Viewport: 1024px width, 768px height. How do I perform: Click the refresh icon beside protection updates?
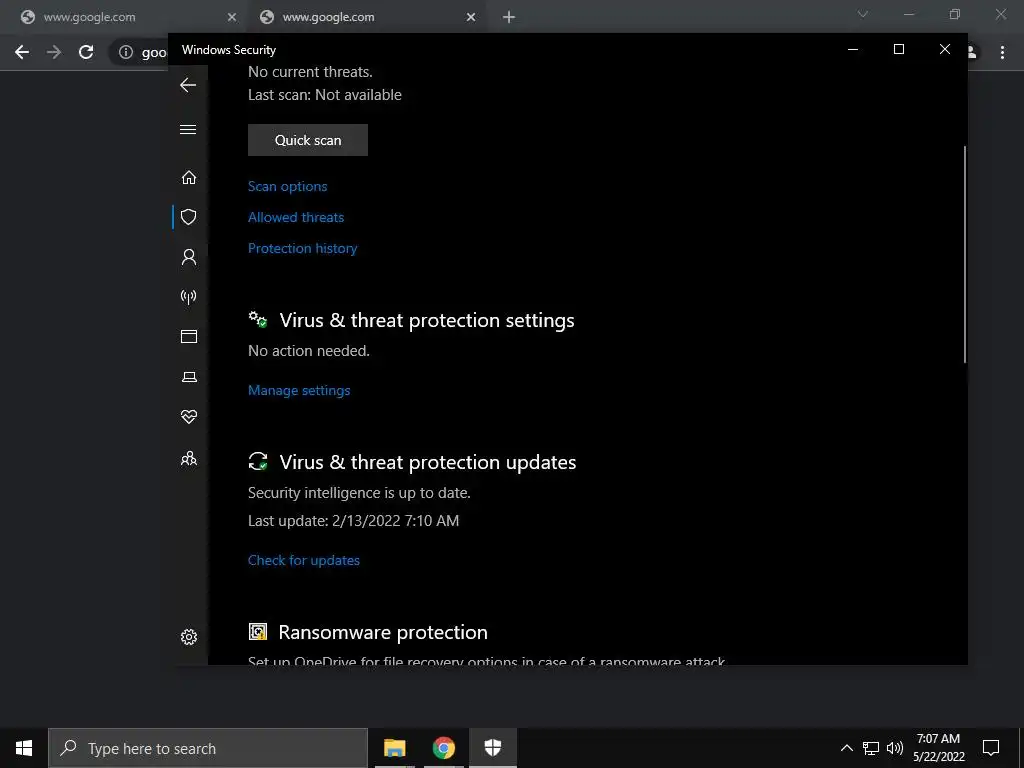[x=258, y=461]
